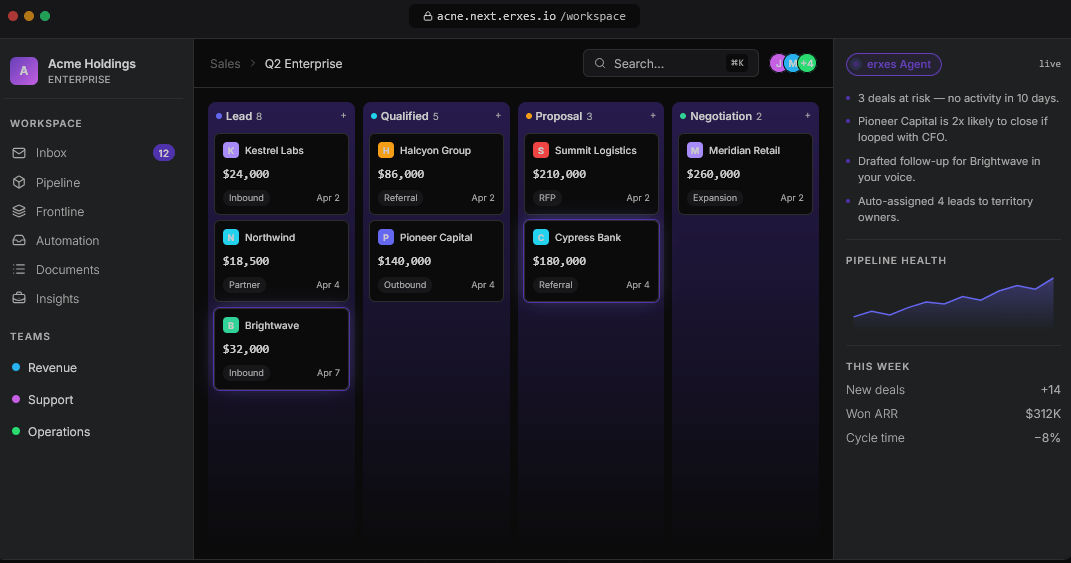Click the New deals +14 value
The height and width of the screenshot is (563, 1071).
pyautogui.click(x=1051, y=390)
